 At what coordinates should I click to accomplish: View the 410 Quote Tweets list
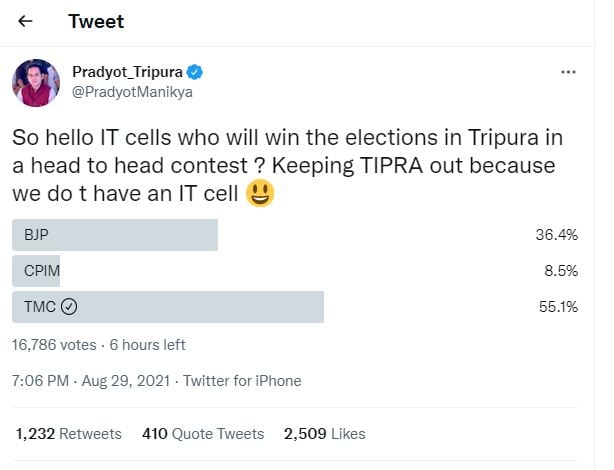(x=203, y=434)
